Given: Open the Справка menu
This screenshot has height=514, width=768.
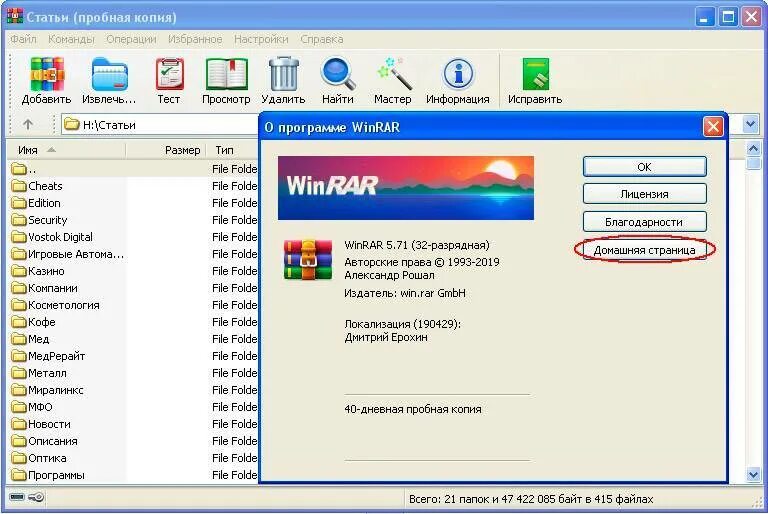Looking at the screenshot, I should coord(322,39).
